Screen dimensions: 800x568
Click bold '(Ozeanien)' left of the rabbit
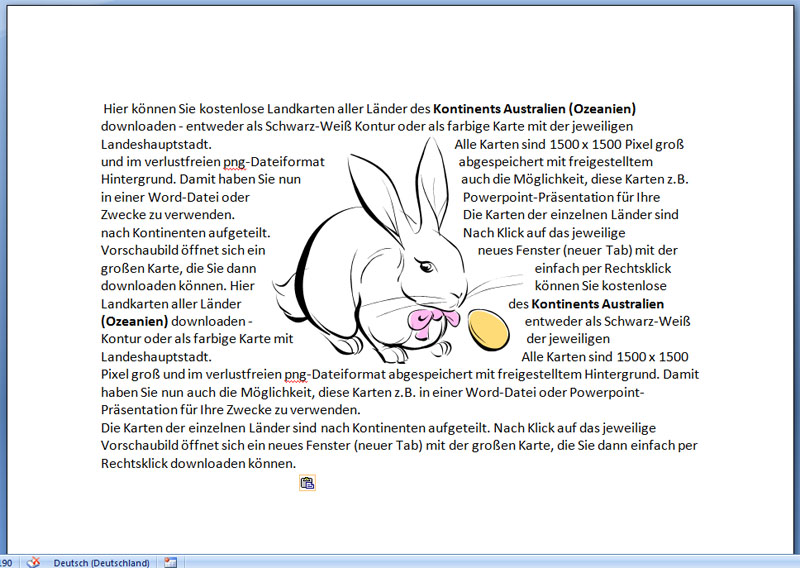pyautogui.click(x=135, y=321)
